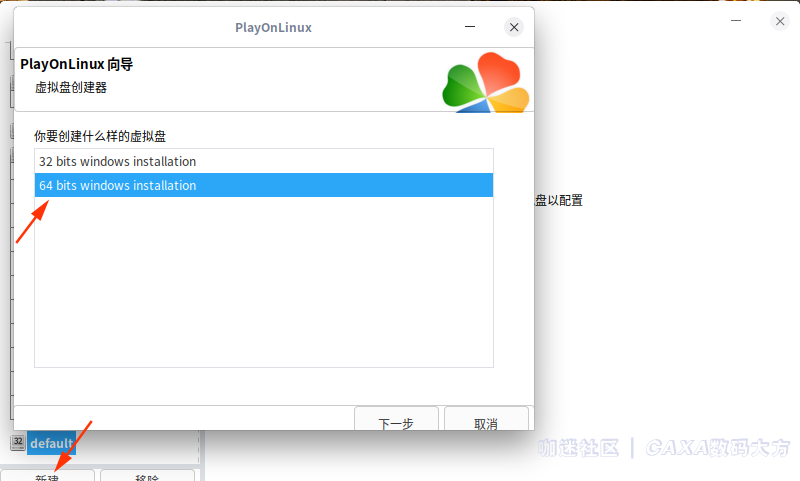Click the PlayOnLinux clover logo

[486, 82]
